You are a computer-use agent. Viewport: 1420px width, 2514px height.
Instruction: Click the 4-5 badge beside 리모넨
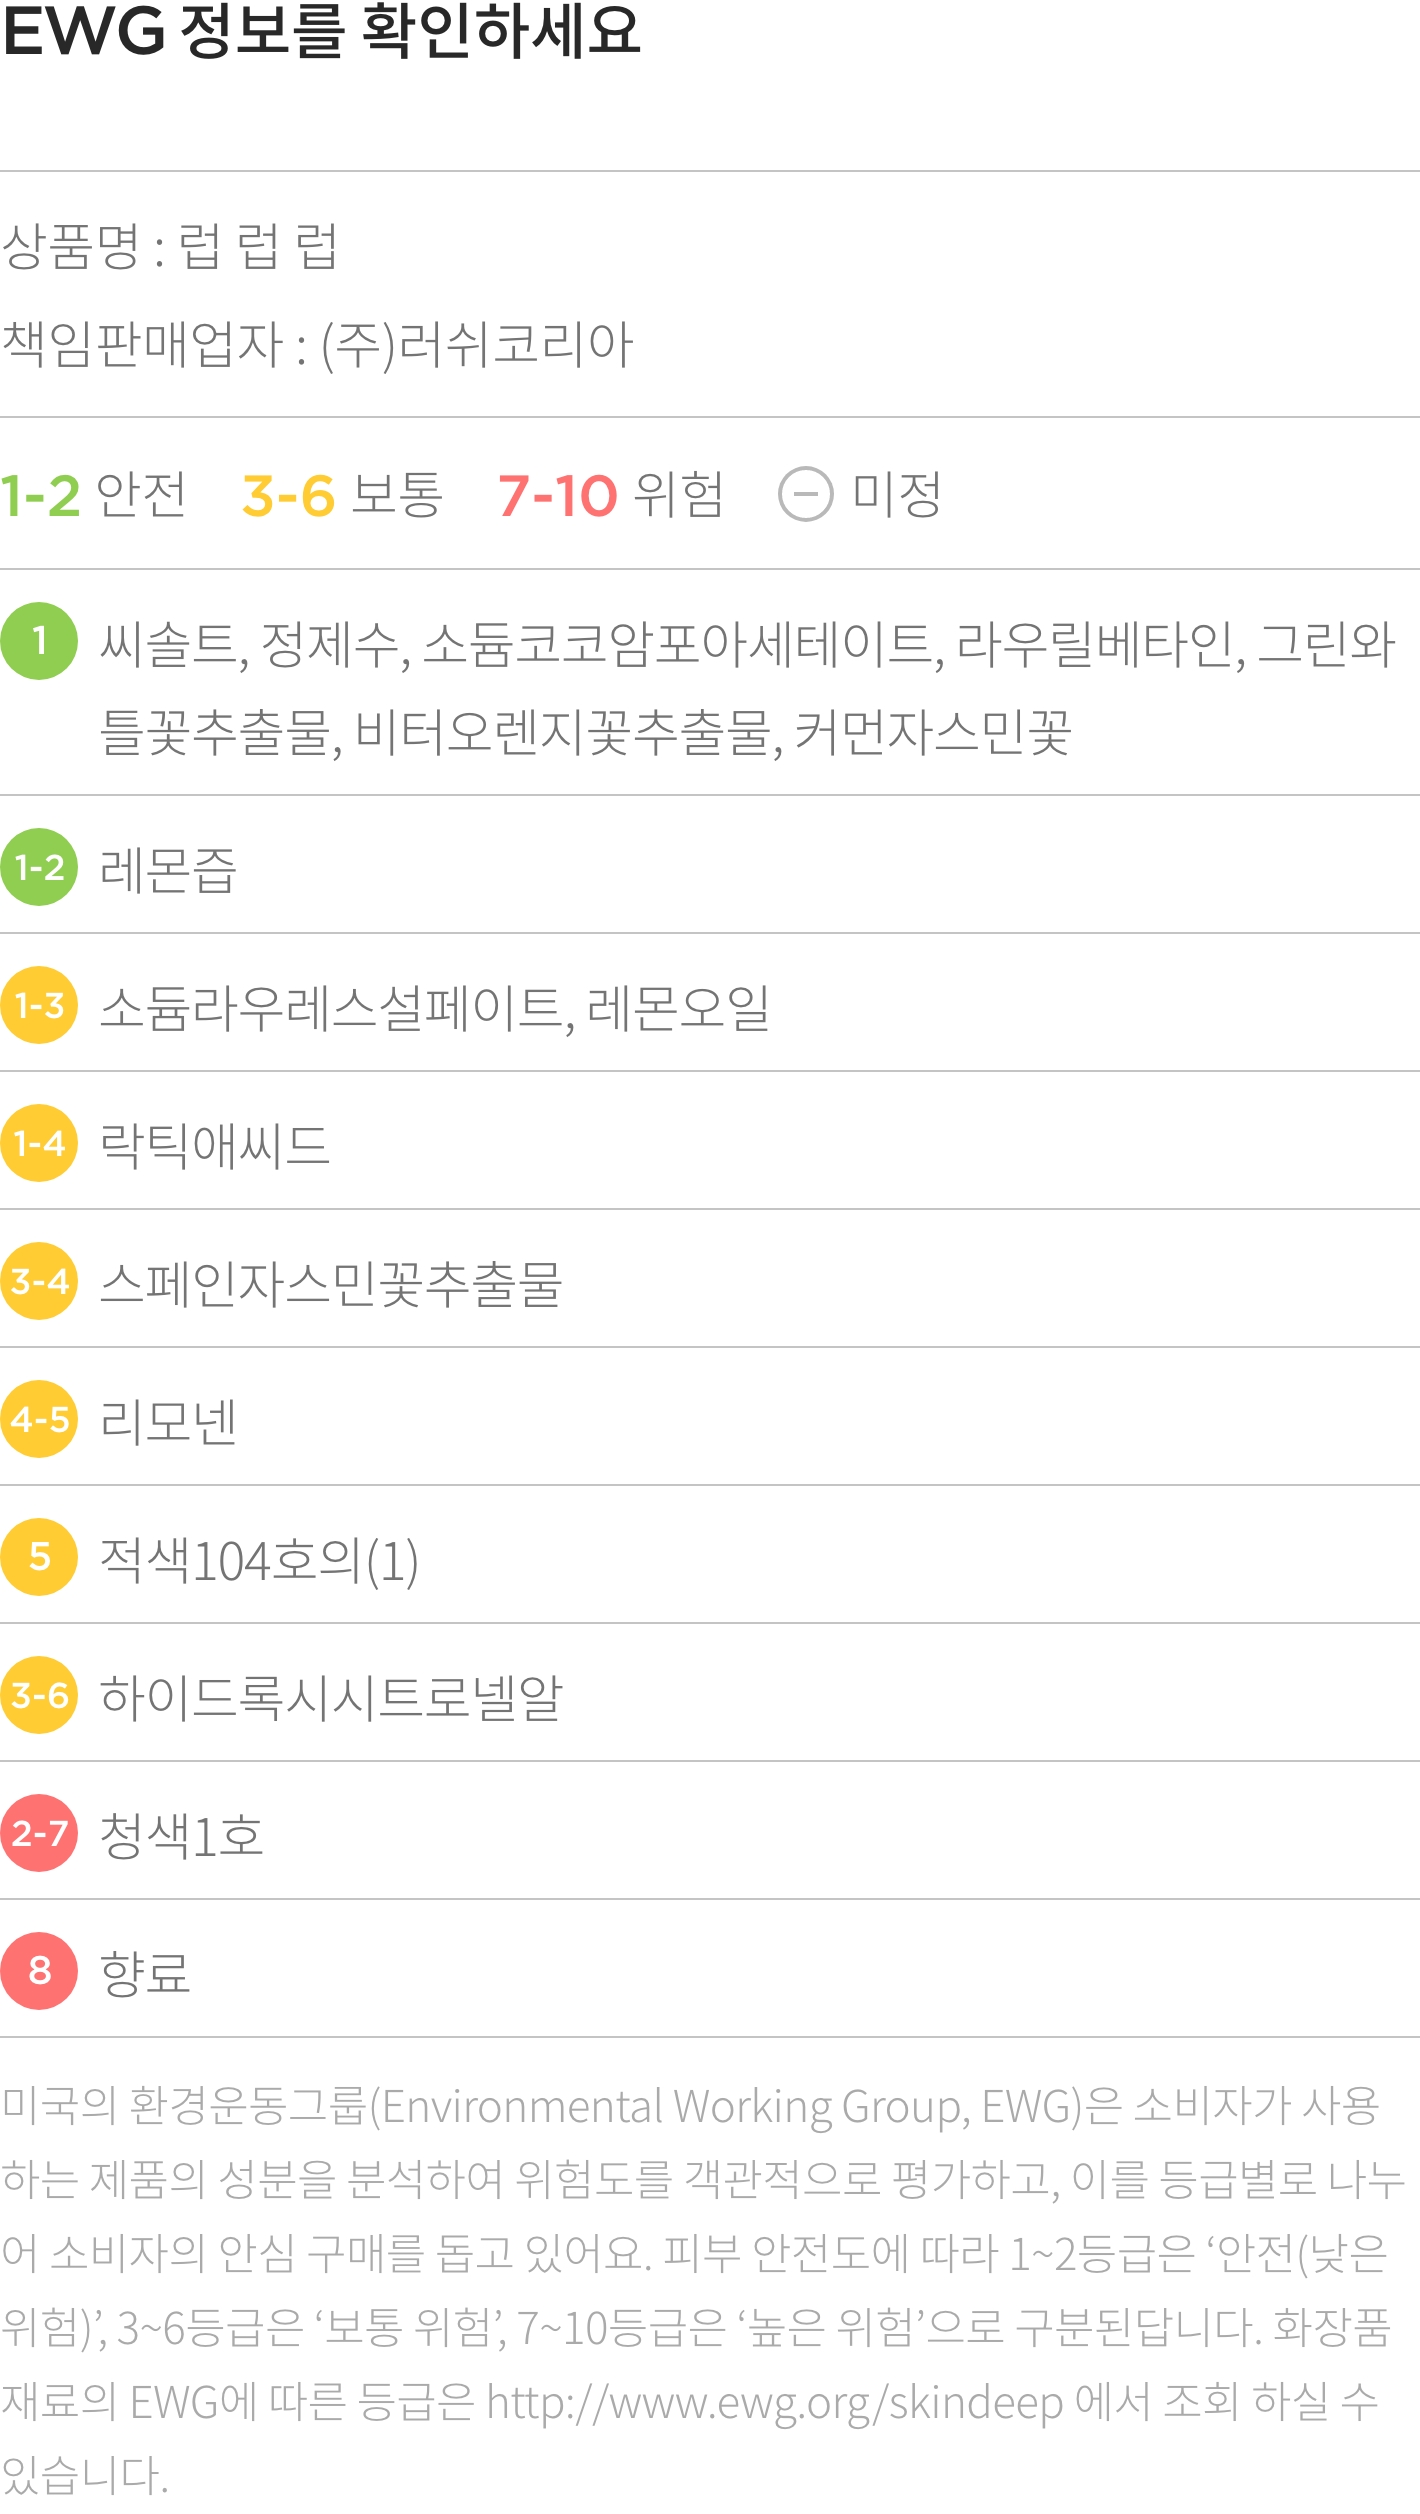pos(39,1419)
